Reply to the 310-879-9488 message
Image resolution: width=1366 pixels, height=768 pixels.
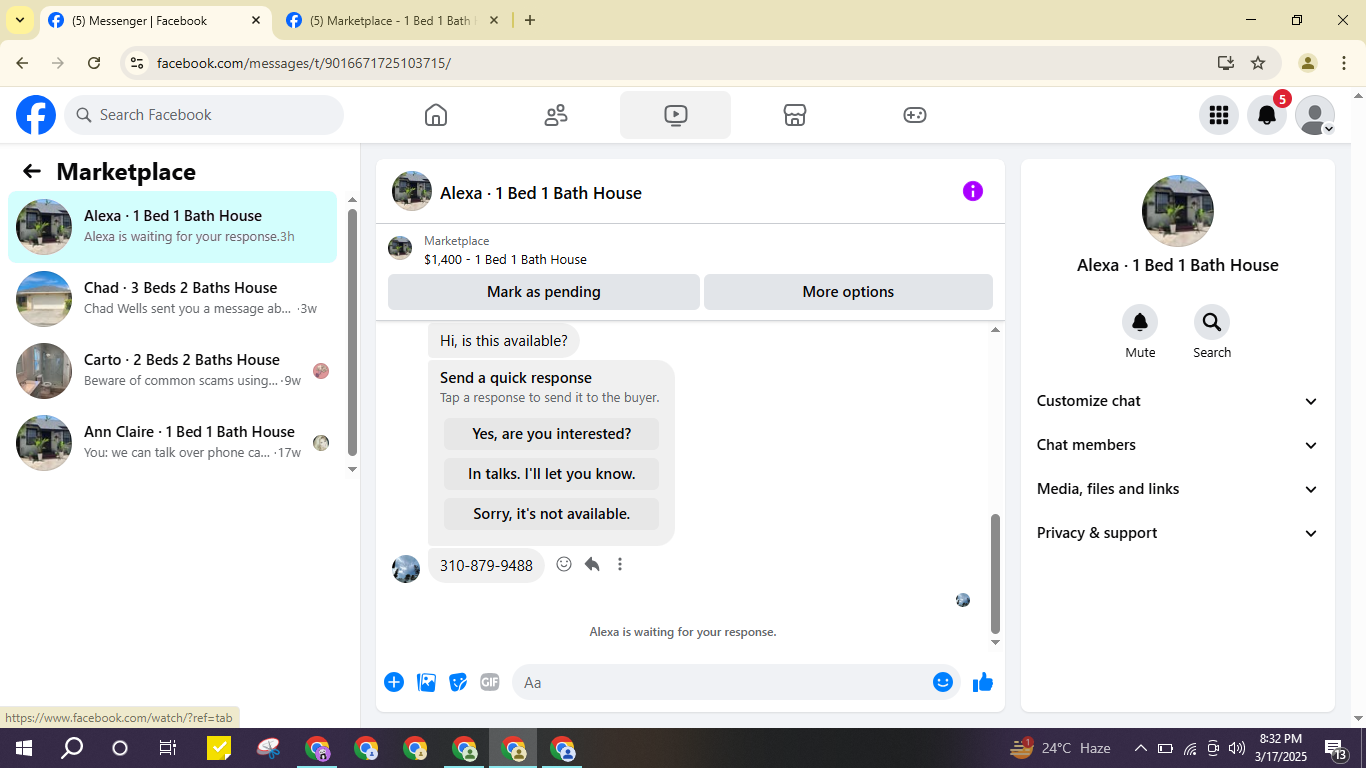point(592,564)
